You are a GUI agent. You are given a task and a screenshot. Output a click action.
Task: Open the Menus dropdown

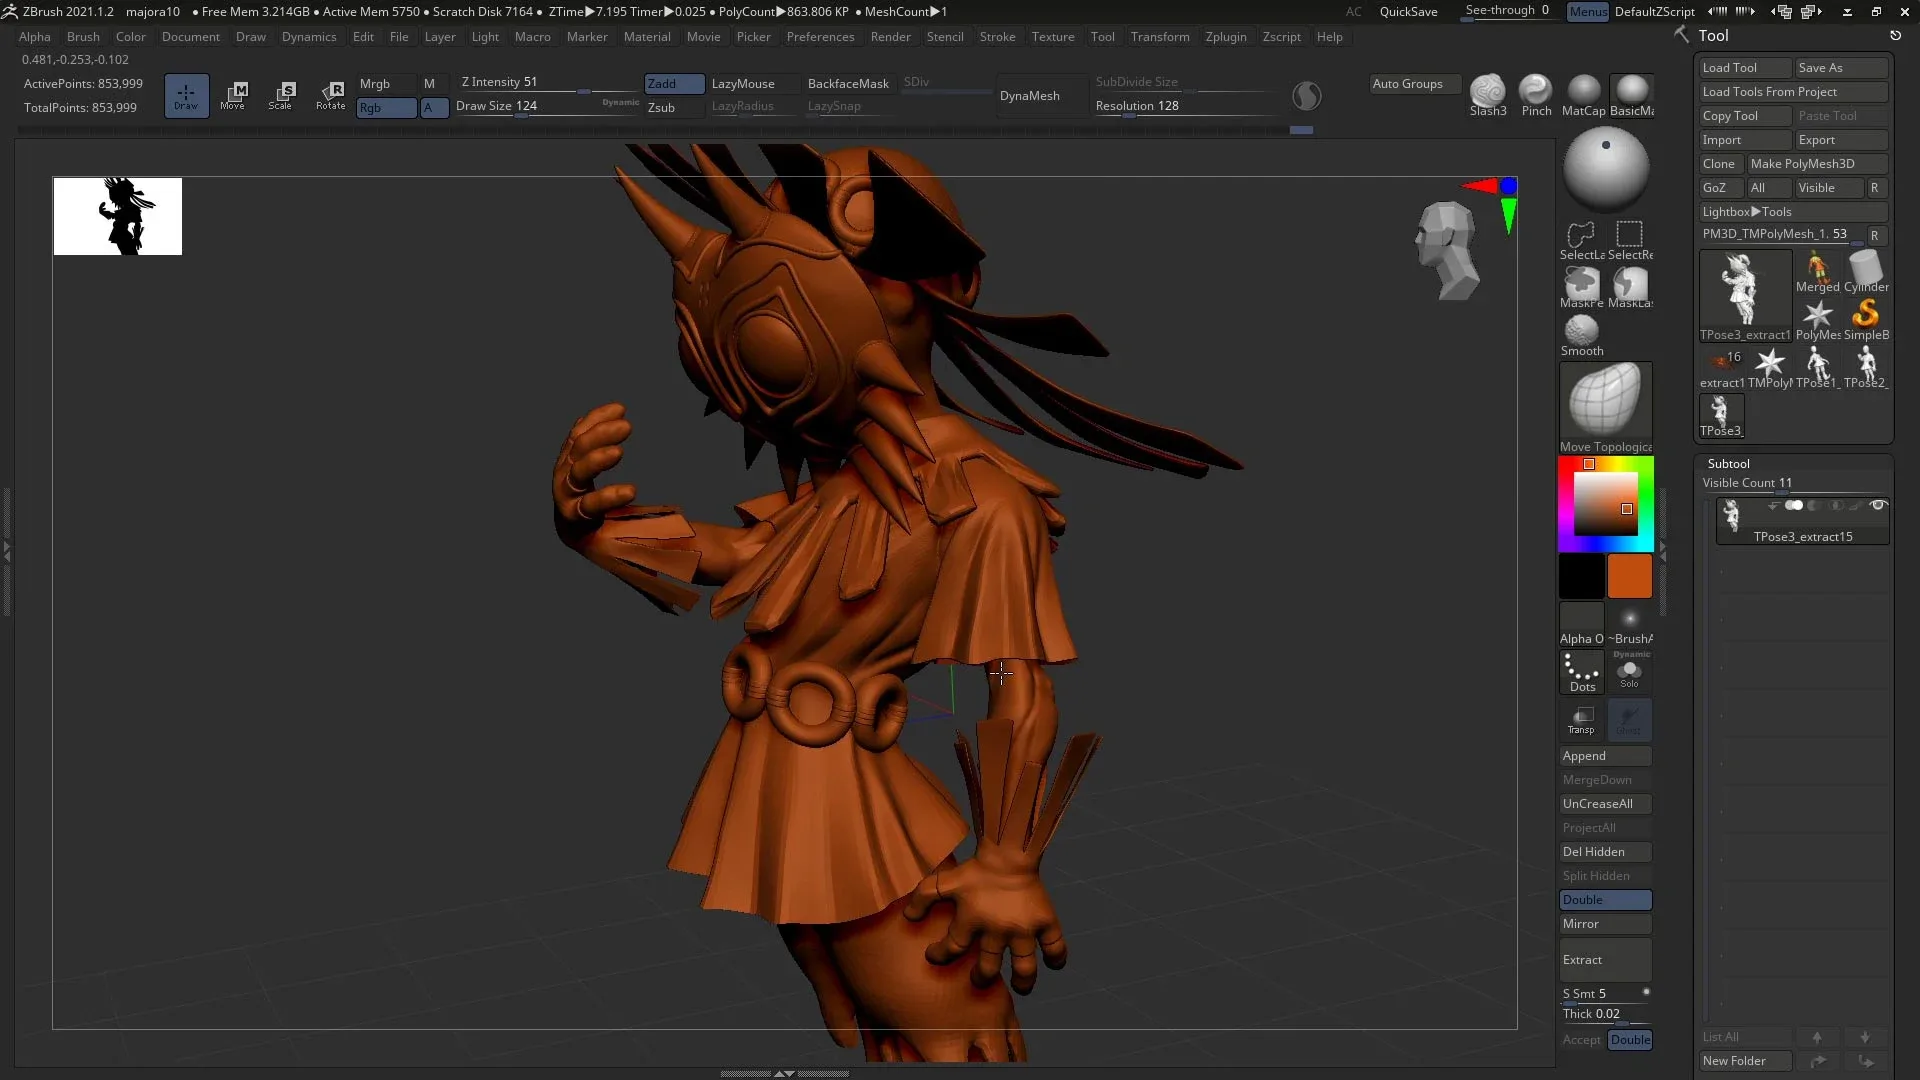1588,12
